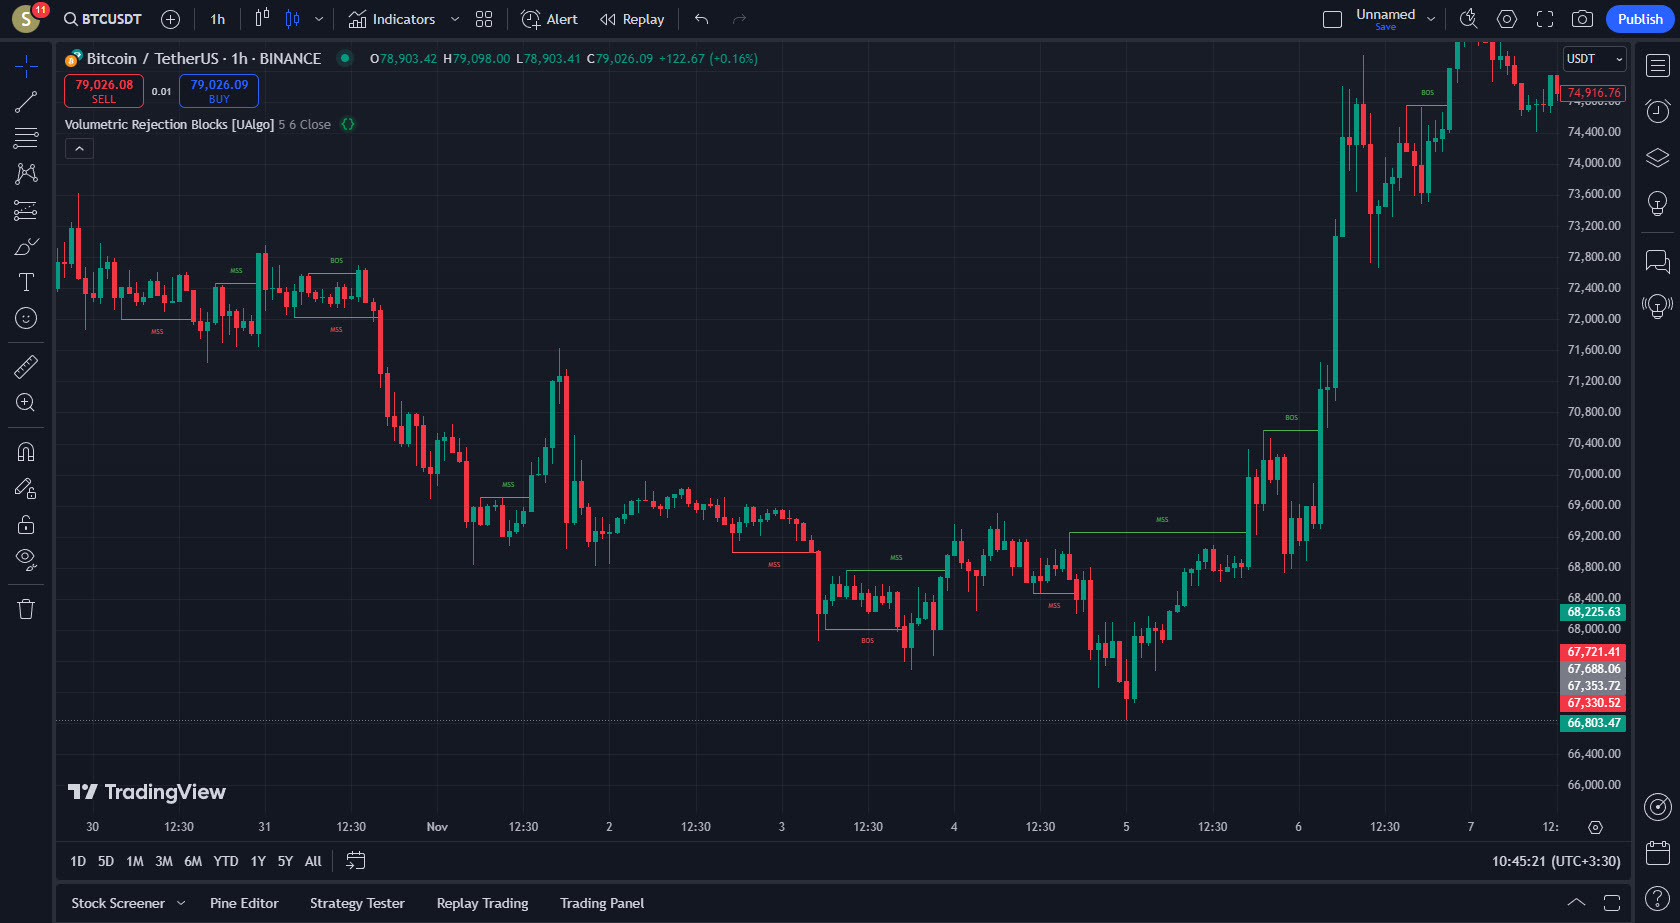
Task: Open the idea streams broadcast panel
Action: point(1658,306)
